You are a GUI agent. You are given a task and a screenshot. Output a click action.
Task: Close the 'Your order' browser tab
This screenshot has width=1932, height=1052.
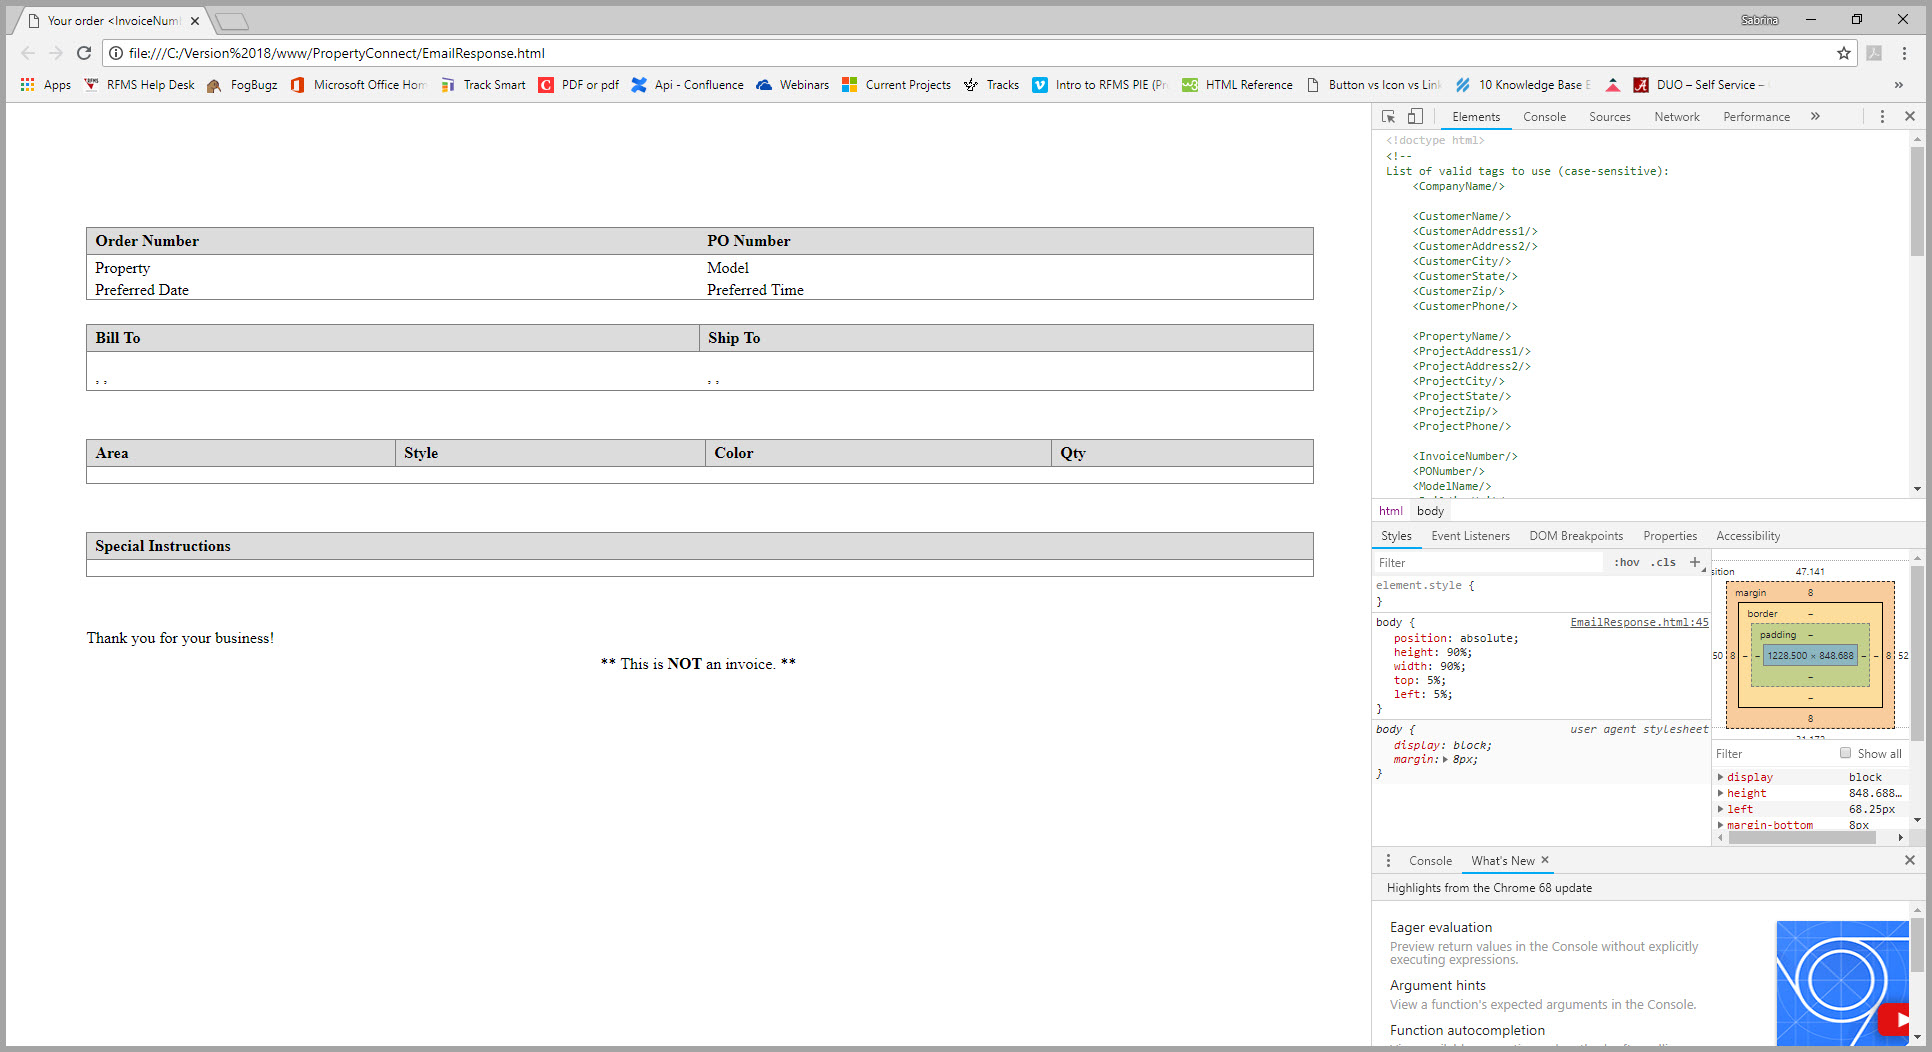coord(195,21)
